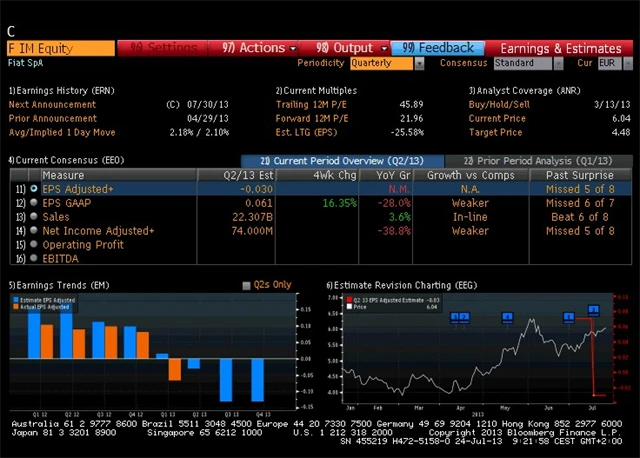This screenshot has width=640, height=458.
Task: Select the Sales radio button
Action: coord(34,216)
